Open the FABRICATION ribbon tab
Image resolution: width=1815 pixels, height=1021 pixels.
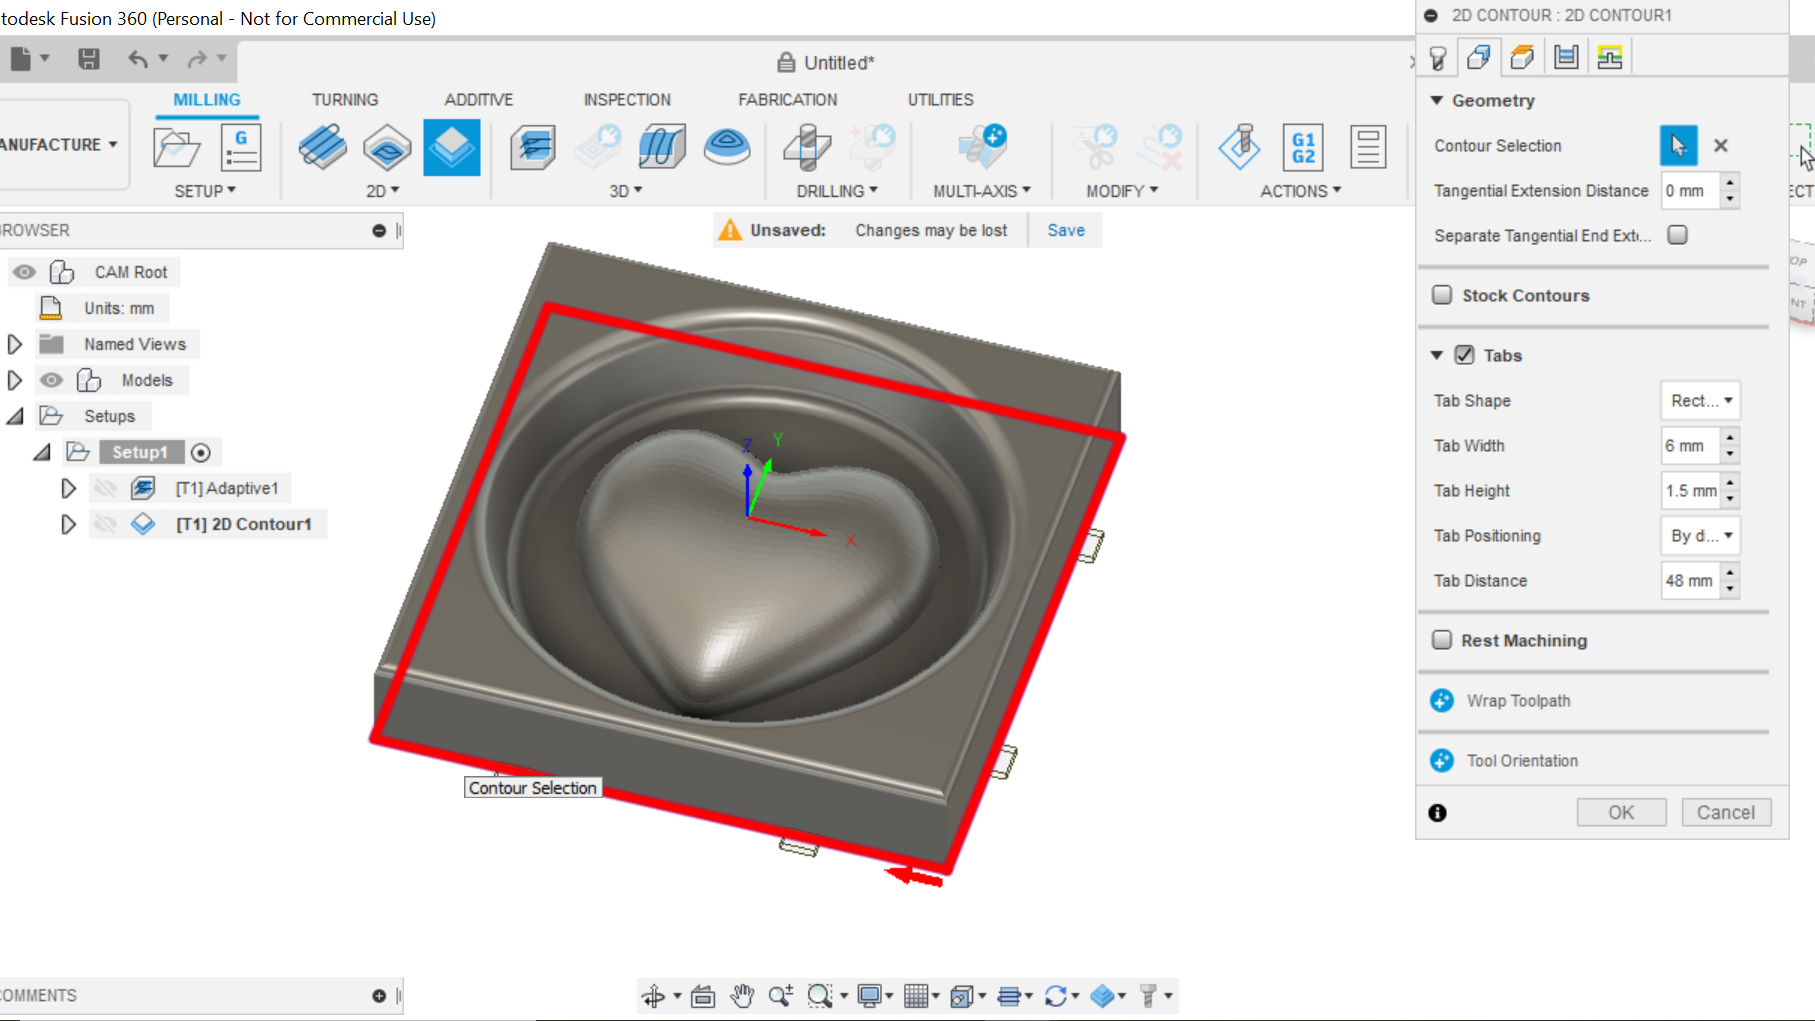tap(788, 99)
